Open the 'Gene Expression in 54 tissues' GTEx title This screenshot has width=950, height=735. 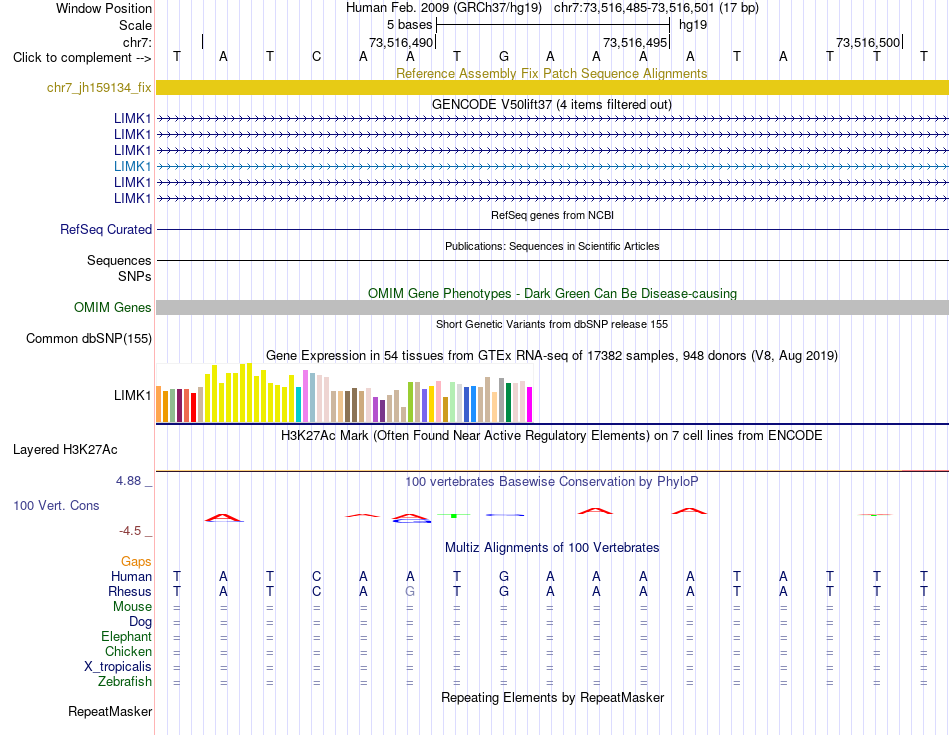(x=552, y=356)
